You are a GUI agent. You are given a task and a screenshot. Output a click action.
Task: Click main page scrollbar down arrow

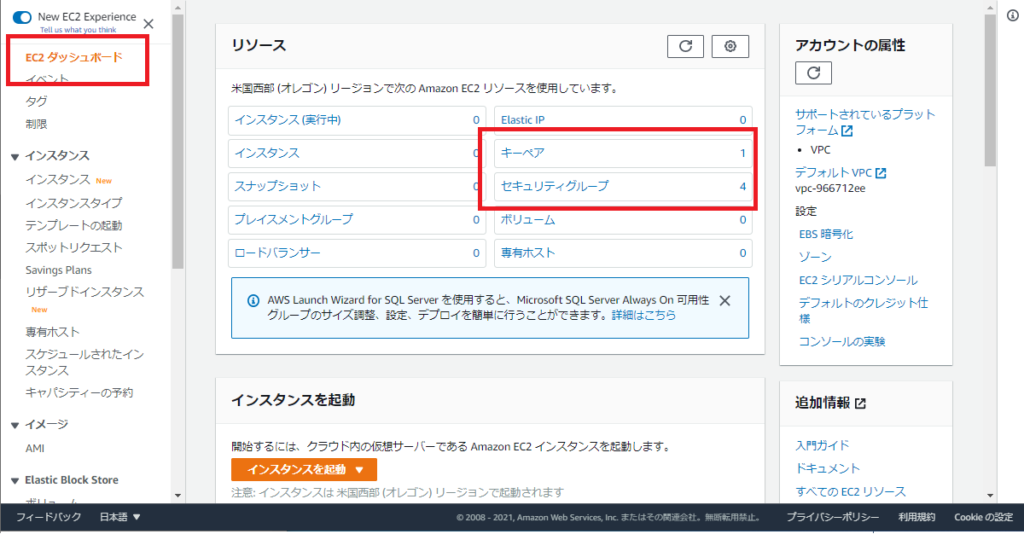pos(990,495)
